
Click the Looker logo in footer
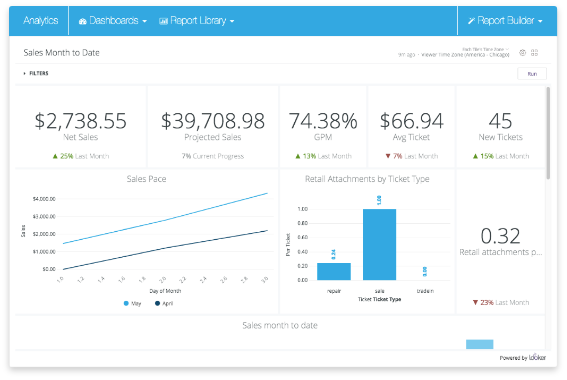pos(537,357)
